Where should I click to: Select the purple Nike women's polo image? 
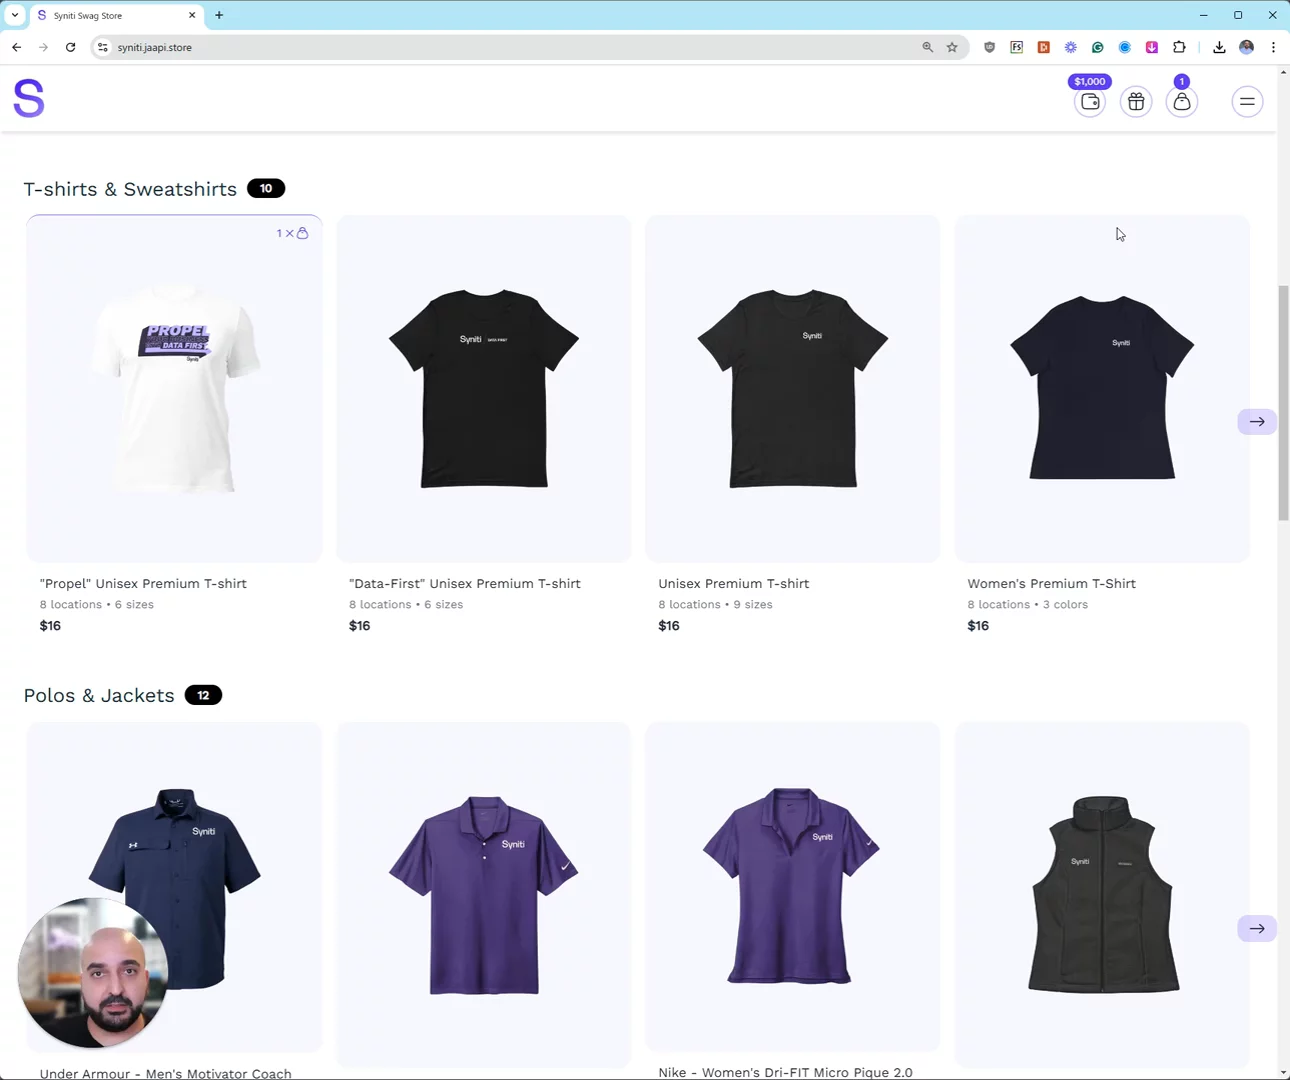[792, 886]
